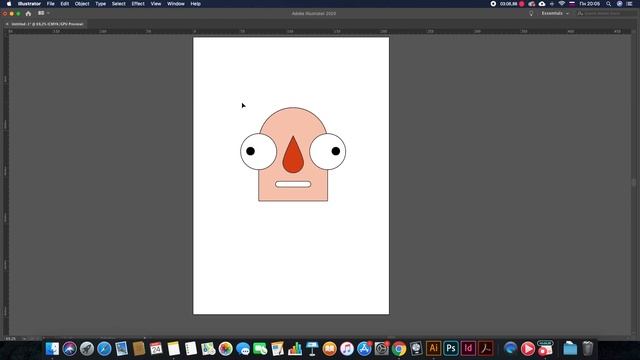Open the Arrange Documents dropdown
The width and height of the screenshot is (640, 360).
43,13
